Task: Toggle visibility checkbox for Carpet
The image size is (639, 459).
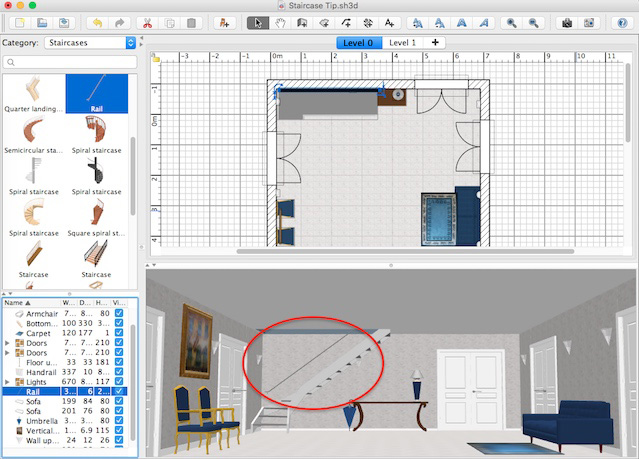Action: click(119, 333)
